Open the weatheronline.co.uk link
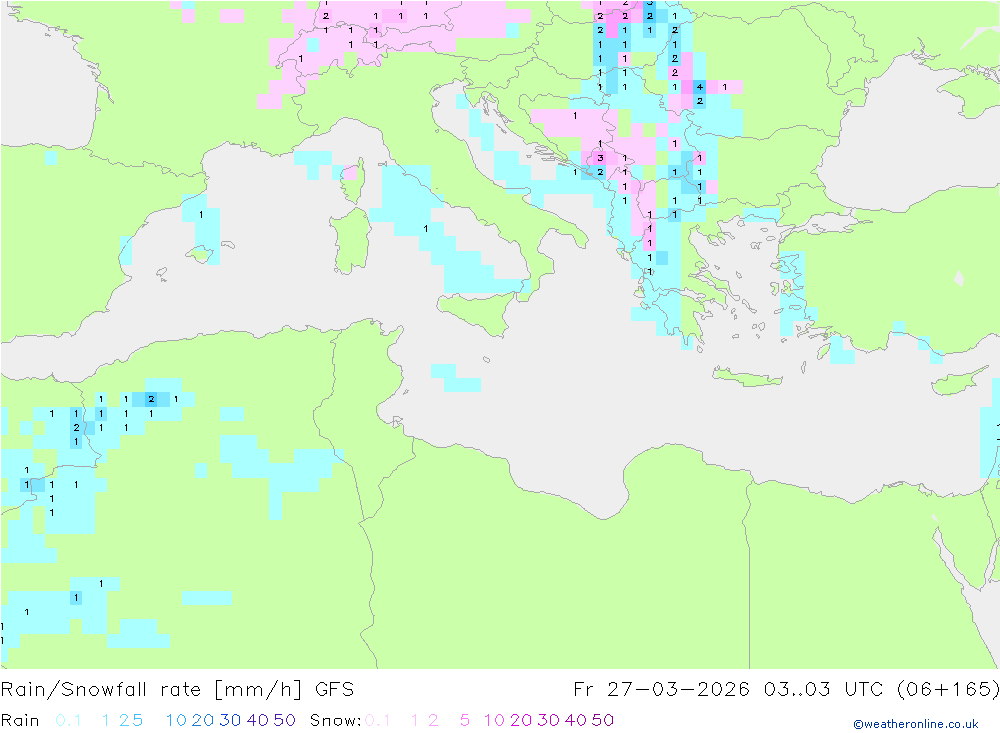Viewport: 1000px width, 733px height. (916, 724)
